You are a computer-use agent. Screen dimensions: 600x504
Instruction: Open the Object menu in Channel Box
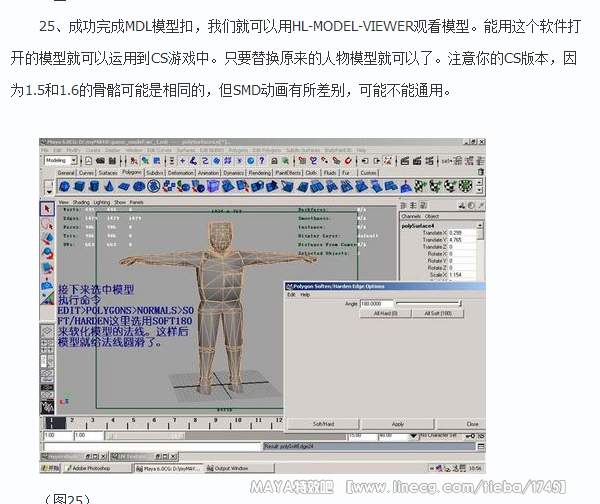pos(432,216)
